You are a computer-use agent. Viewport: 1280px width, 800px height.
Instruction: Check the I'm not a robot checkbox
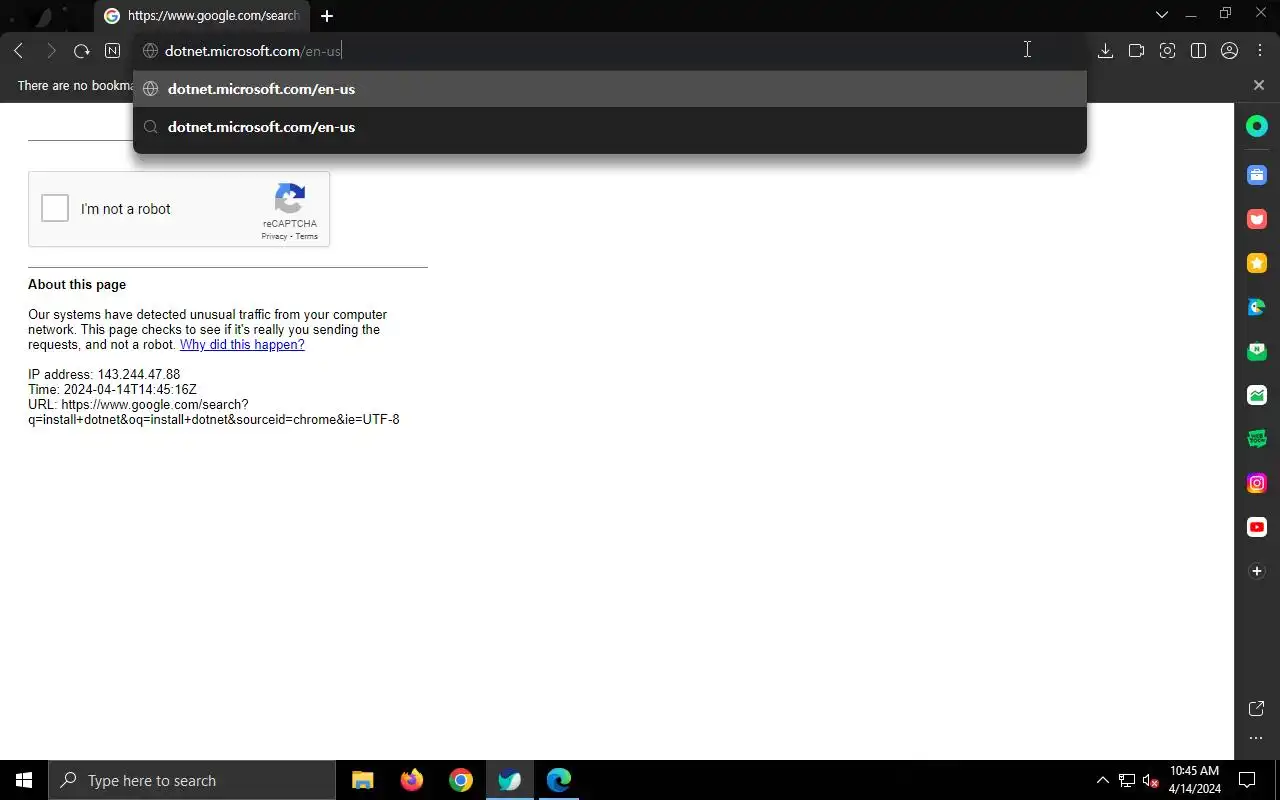pyautogui.click(x=55, y=208)
